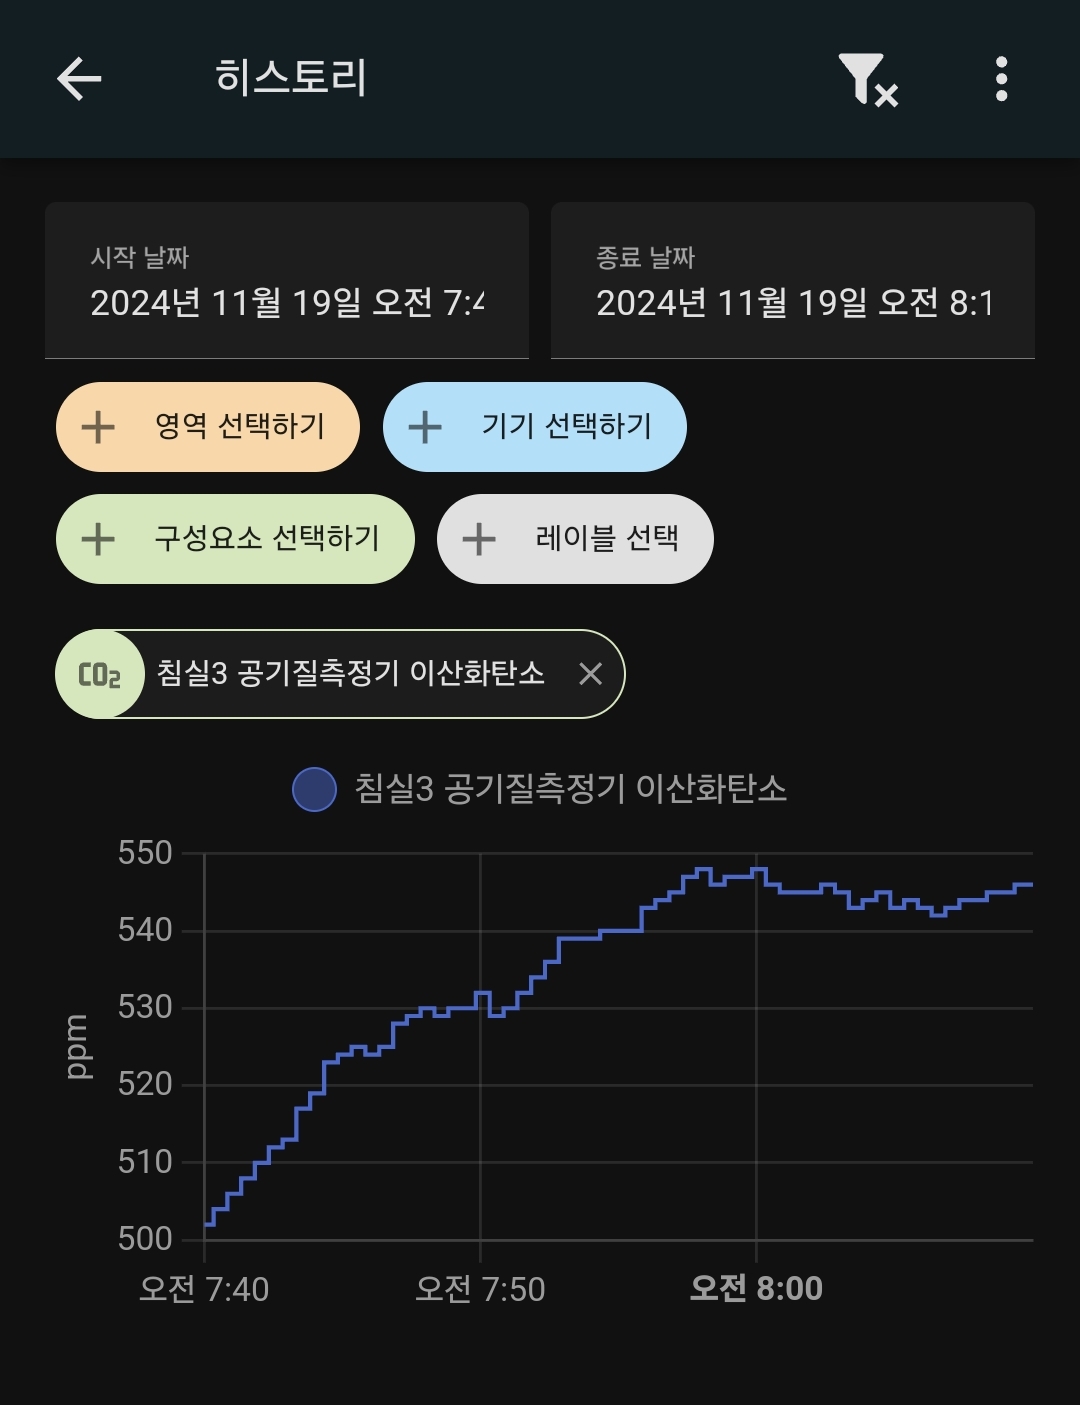Toggle the blue legend dot for the CO2 series
This screenshot has height=1405, width=1080.
[314, 789]
